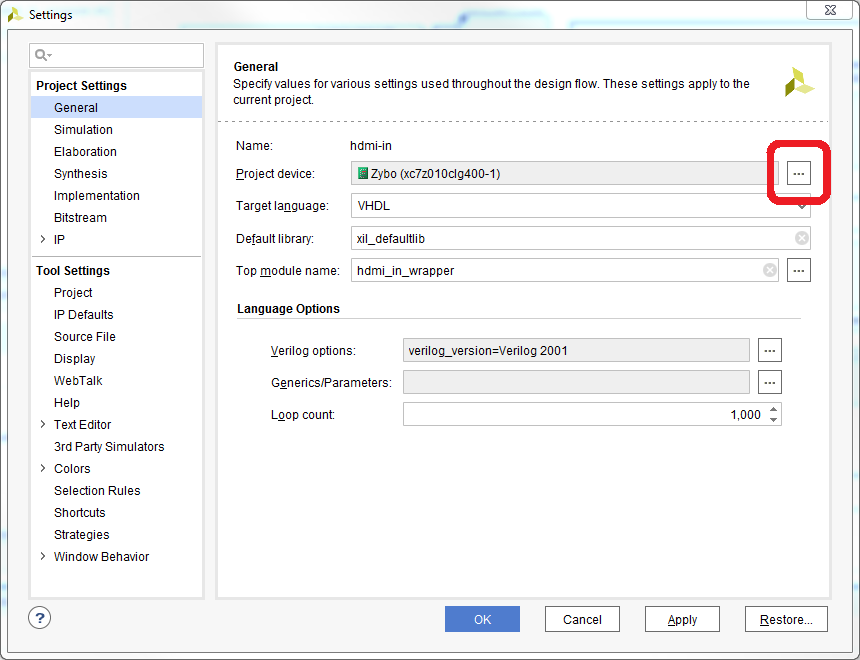Expand the Colors tree node

pos(43,468)
